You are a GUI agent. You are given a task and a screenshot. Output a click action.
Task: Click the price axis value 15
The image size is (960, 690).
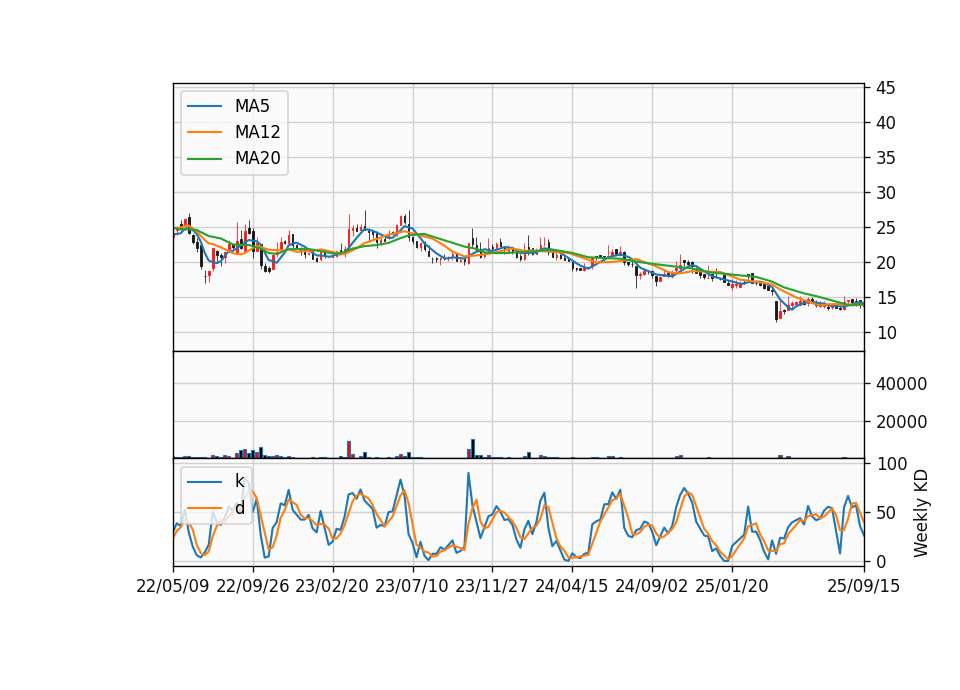point(885,298)
